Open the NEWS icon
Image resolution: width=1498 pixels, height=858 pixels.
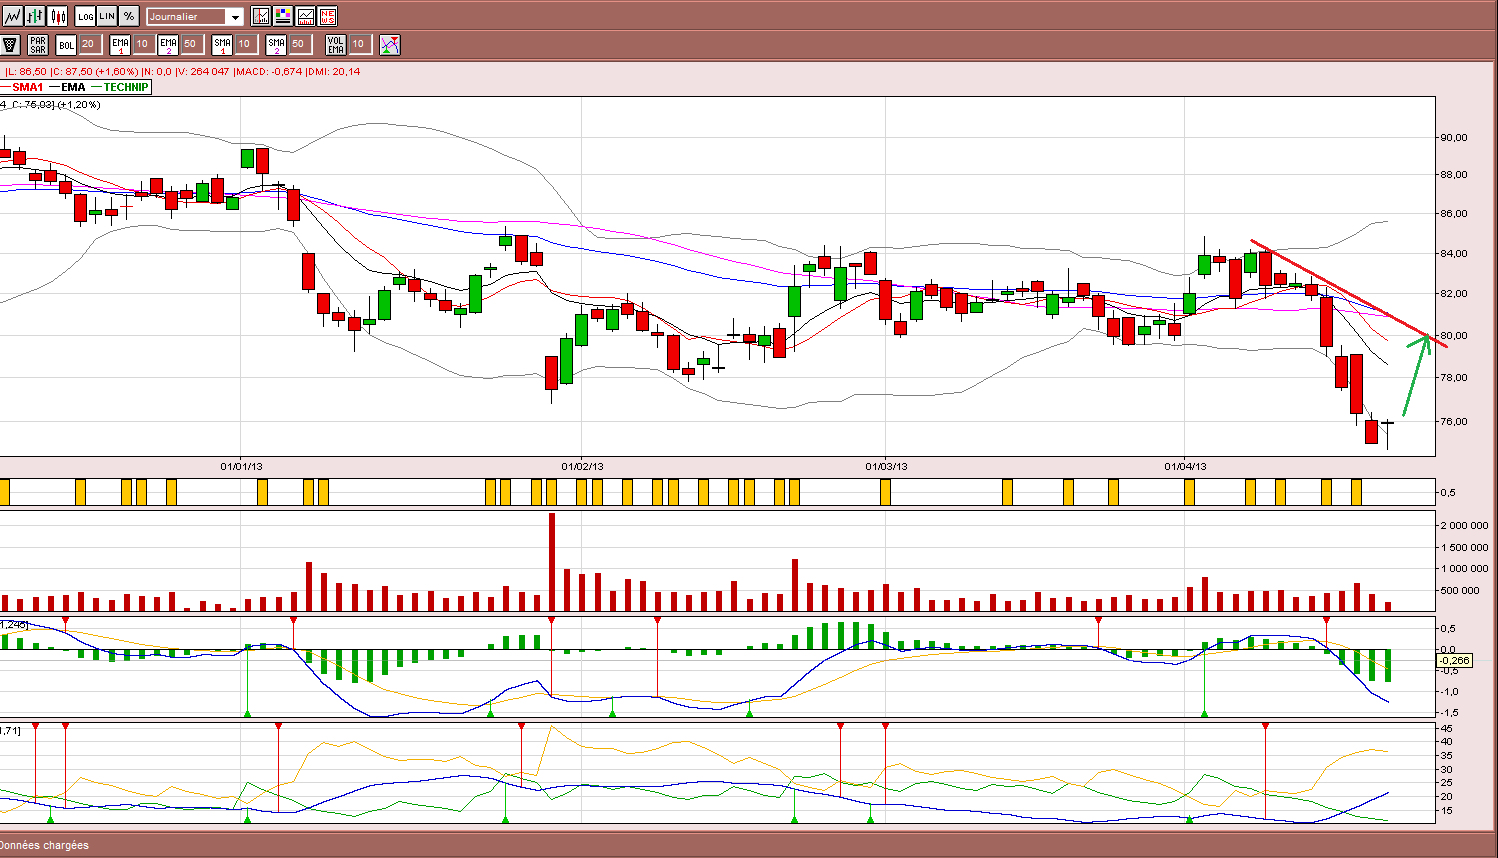(x=327, y=16)
